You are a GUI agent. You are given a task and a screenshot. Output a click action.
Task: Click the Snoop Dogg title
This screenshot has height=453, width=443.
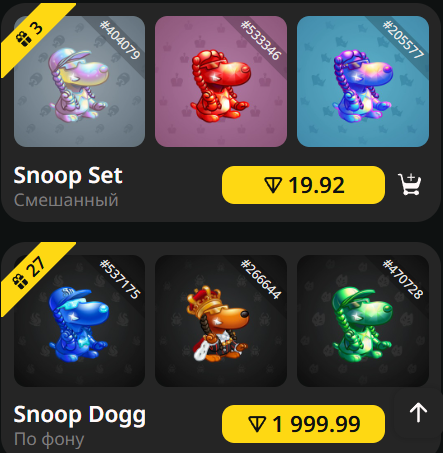(x=80, y=415)
